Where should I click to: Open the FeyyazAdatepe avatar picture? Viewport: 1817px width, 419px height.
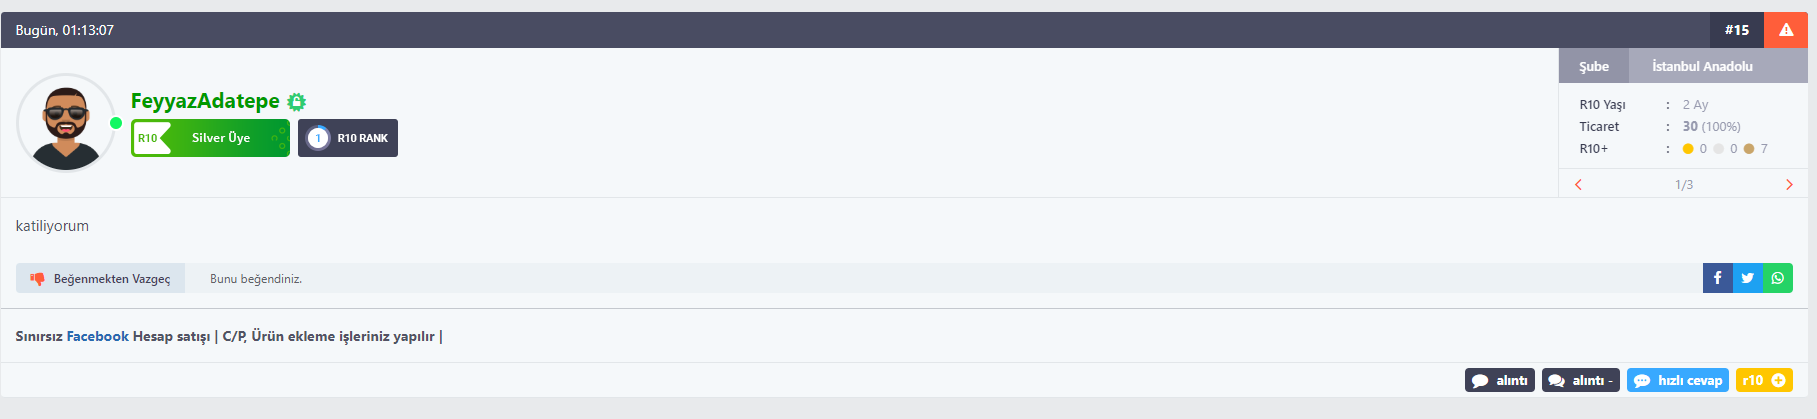click(66, 123)
